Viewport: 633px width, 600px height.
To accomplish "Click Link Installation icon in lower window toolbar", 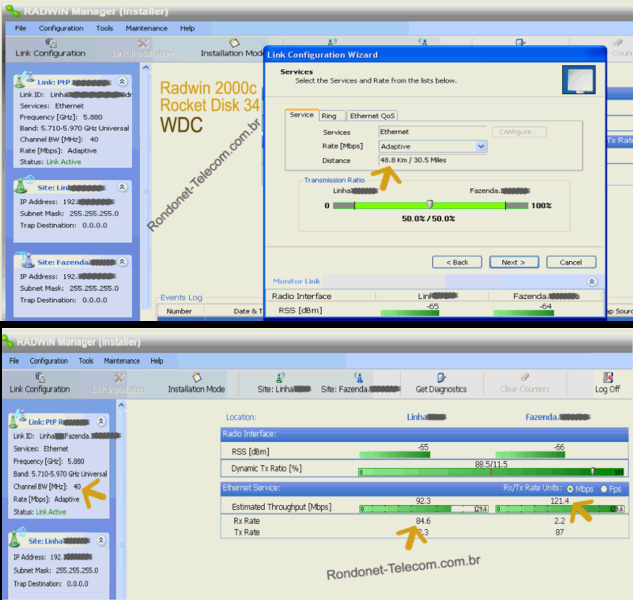I will tap(118, 377).
